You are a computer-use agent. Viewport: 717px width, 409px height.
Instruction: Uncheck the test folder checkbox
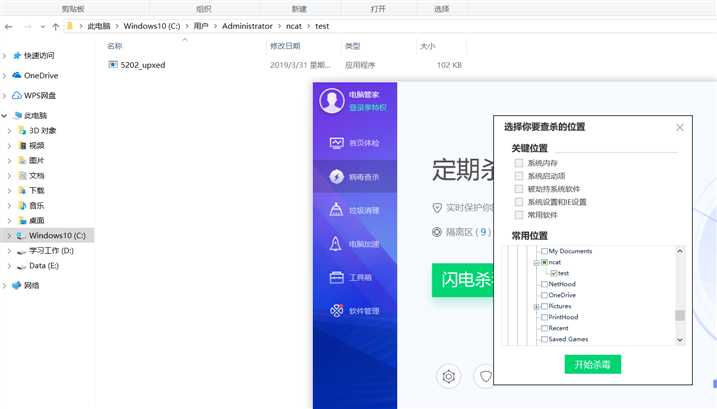(x=553, y=273)
